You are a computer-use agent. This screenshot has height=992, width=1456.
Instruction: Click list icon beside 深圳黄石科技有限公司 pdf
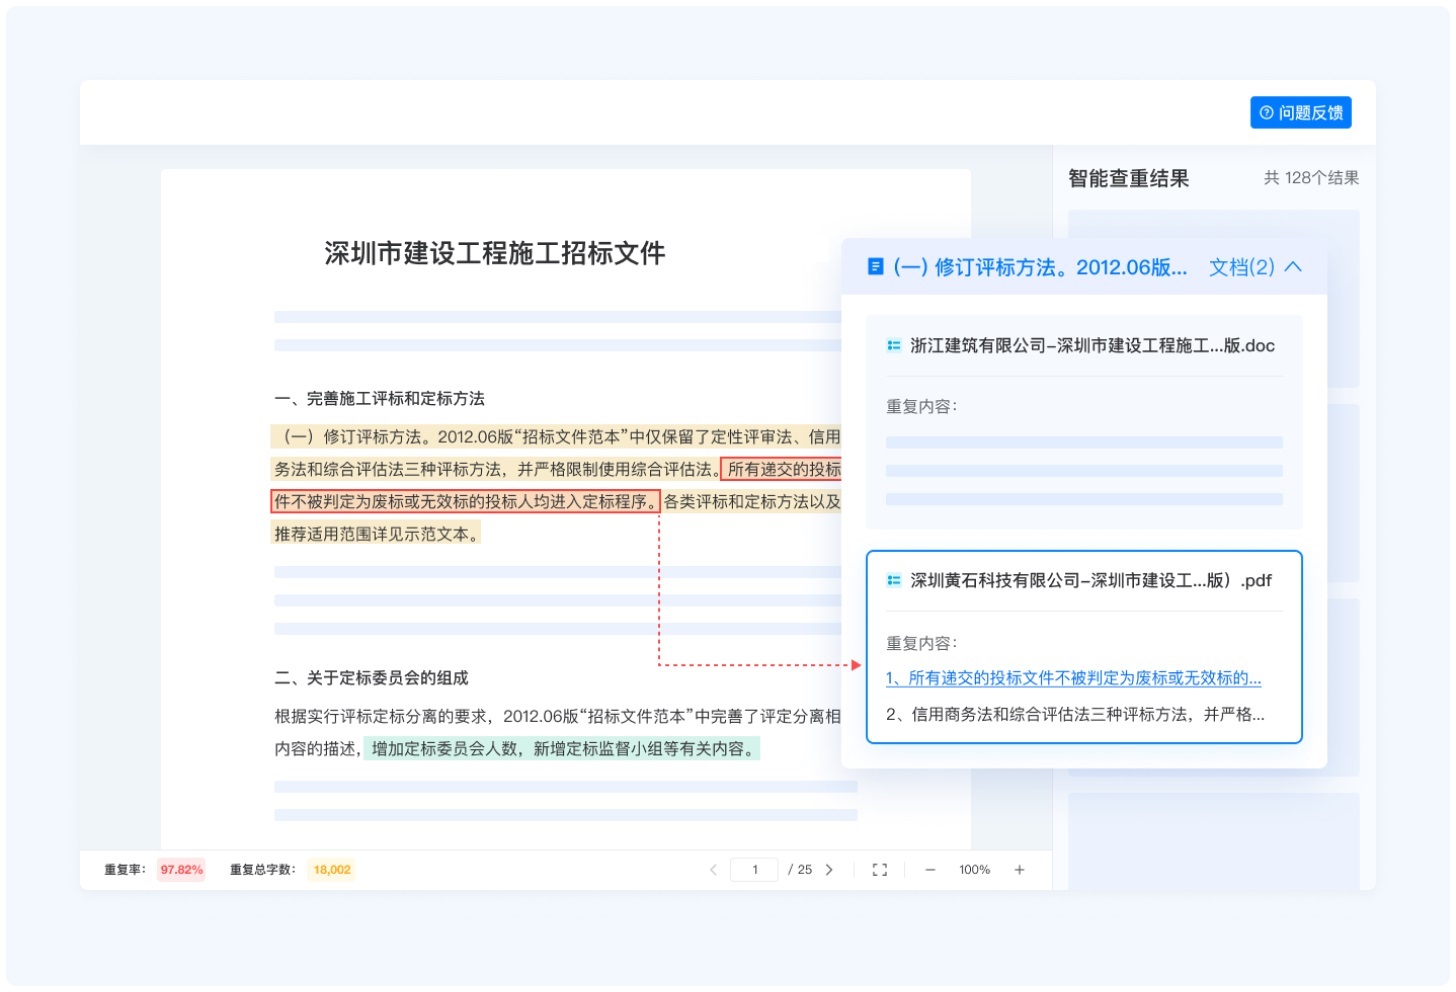pos(893,581)
